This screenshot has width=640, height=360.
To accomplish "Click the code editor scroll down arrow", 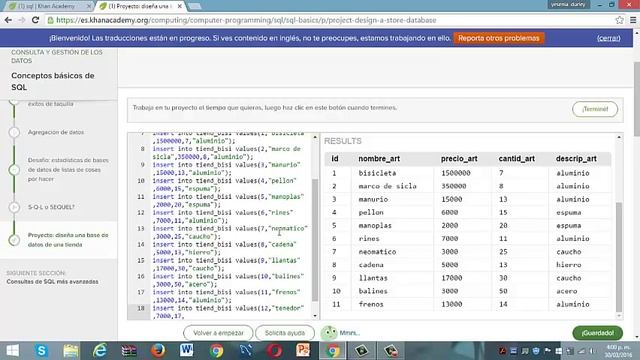I will [315, 316].
